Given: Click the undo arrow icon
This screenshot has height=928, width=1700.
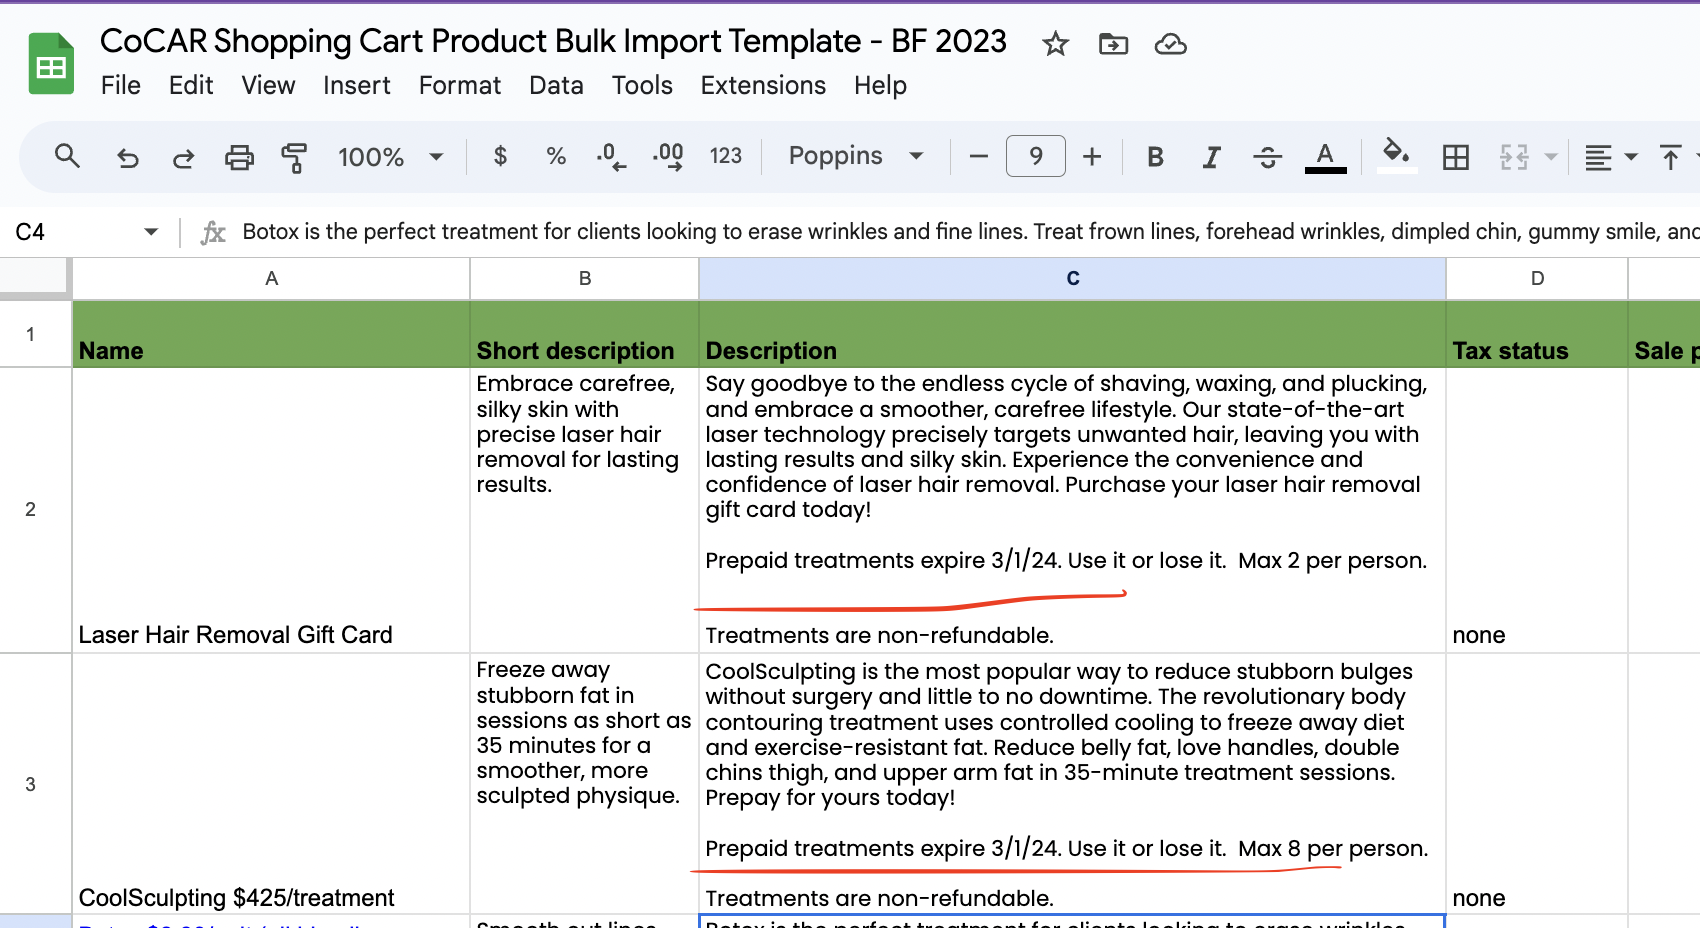Looking at the screenshot, I should [127, 157].
